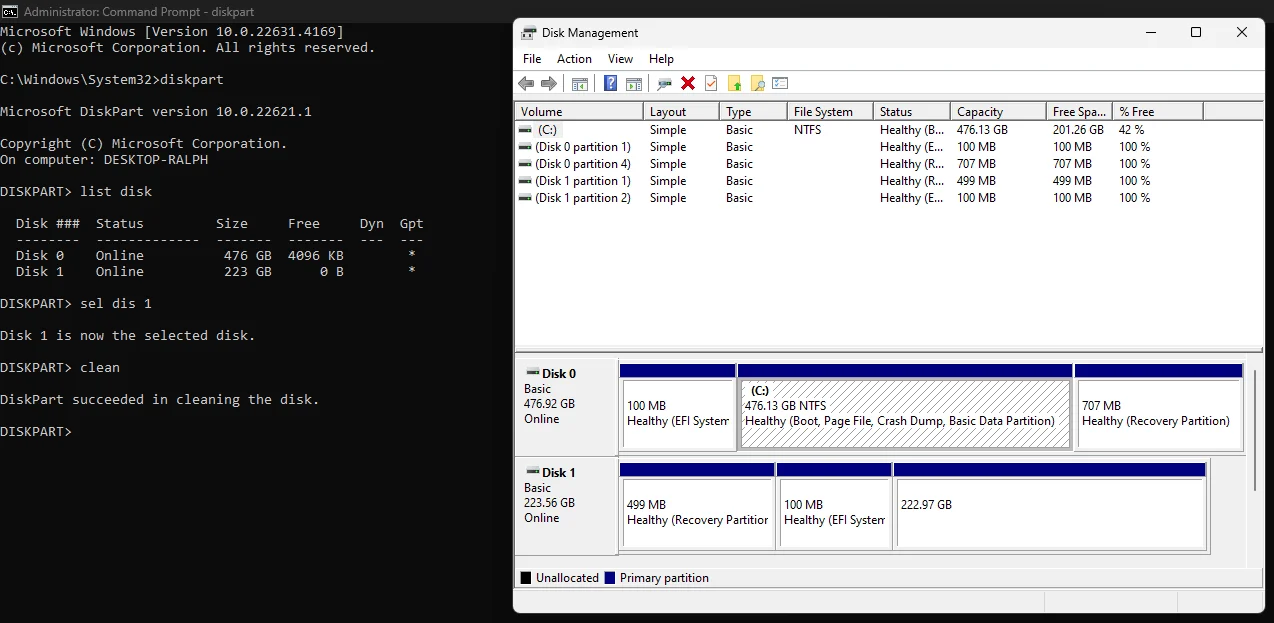Click the NTFS file system cell
This screenshot has width=1274, height=623.
tap(810, 130)
